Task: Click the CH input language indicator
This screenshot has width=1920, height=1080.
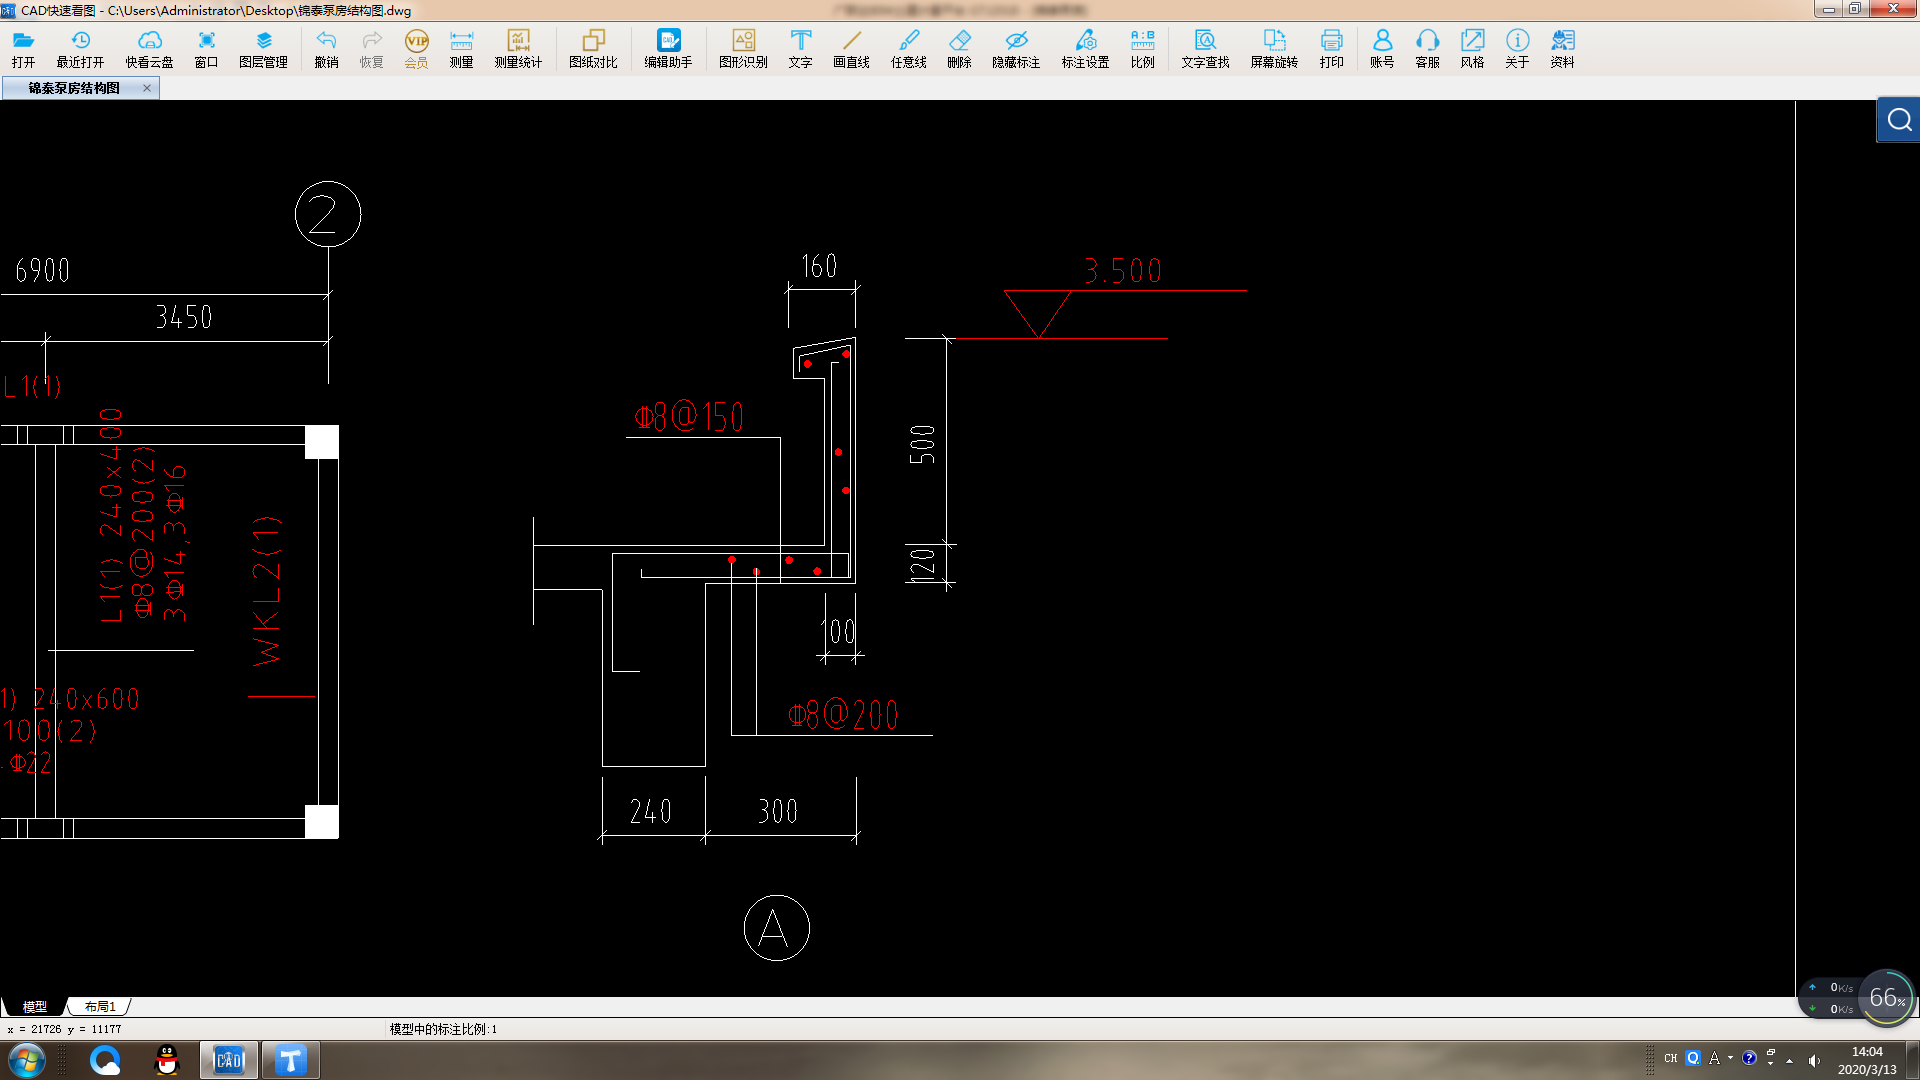Action: coord(1670,1058)
